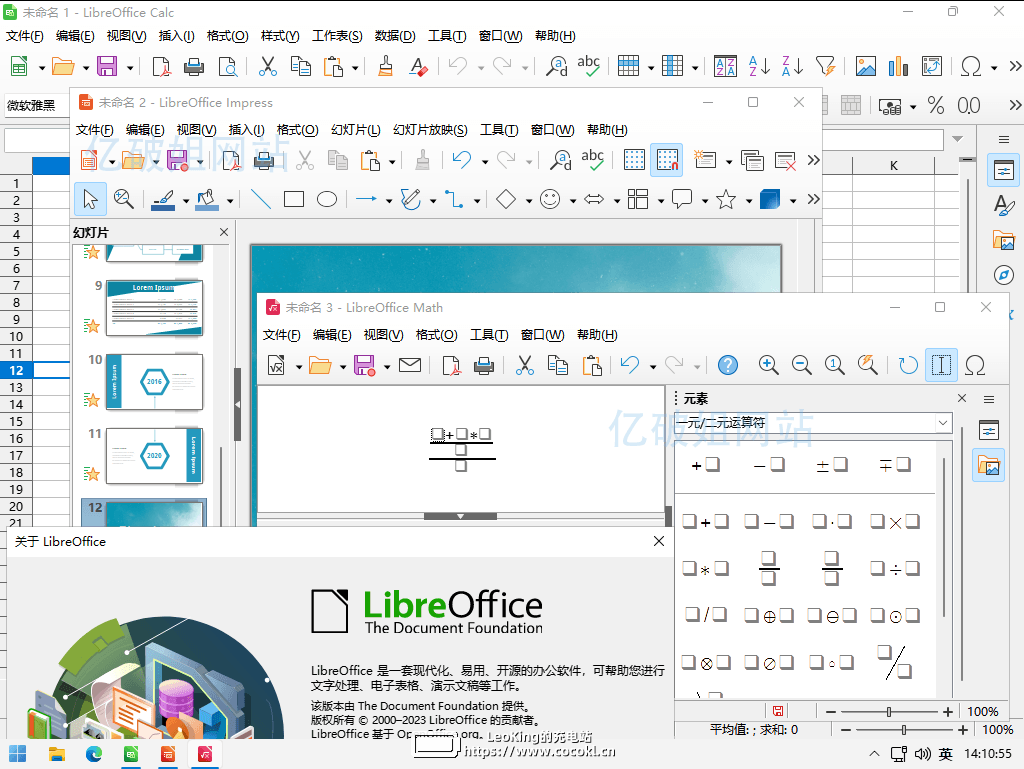Expand Impress fill color dropdown arrow
1024x769 pixels.
coord(230,200)
